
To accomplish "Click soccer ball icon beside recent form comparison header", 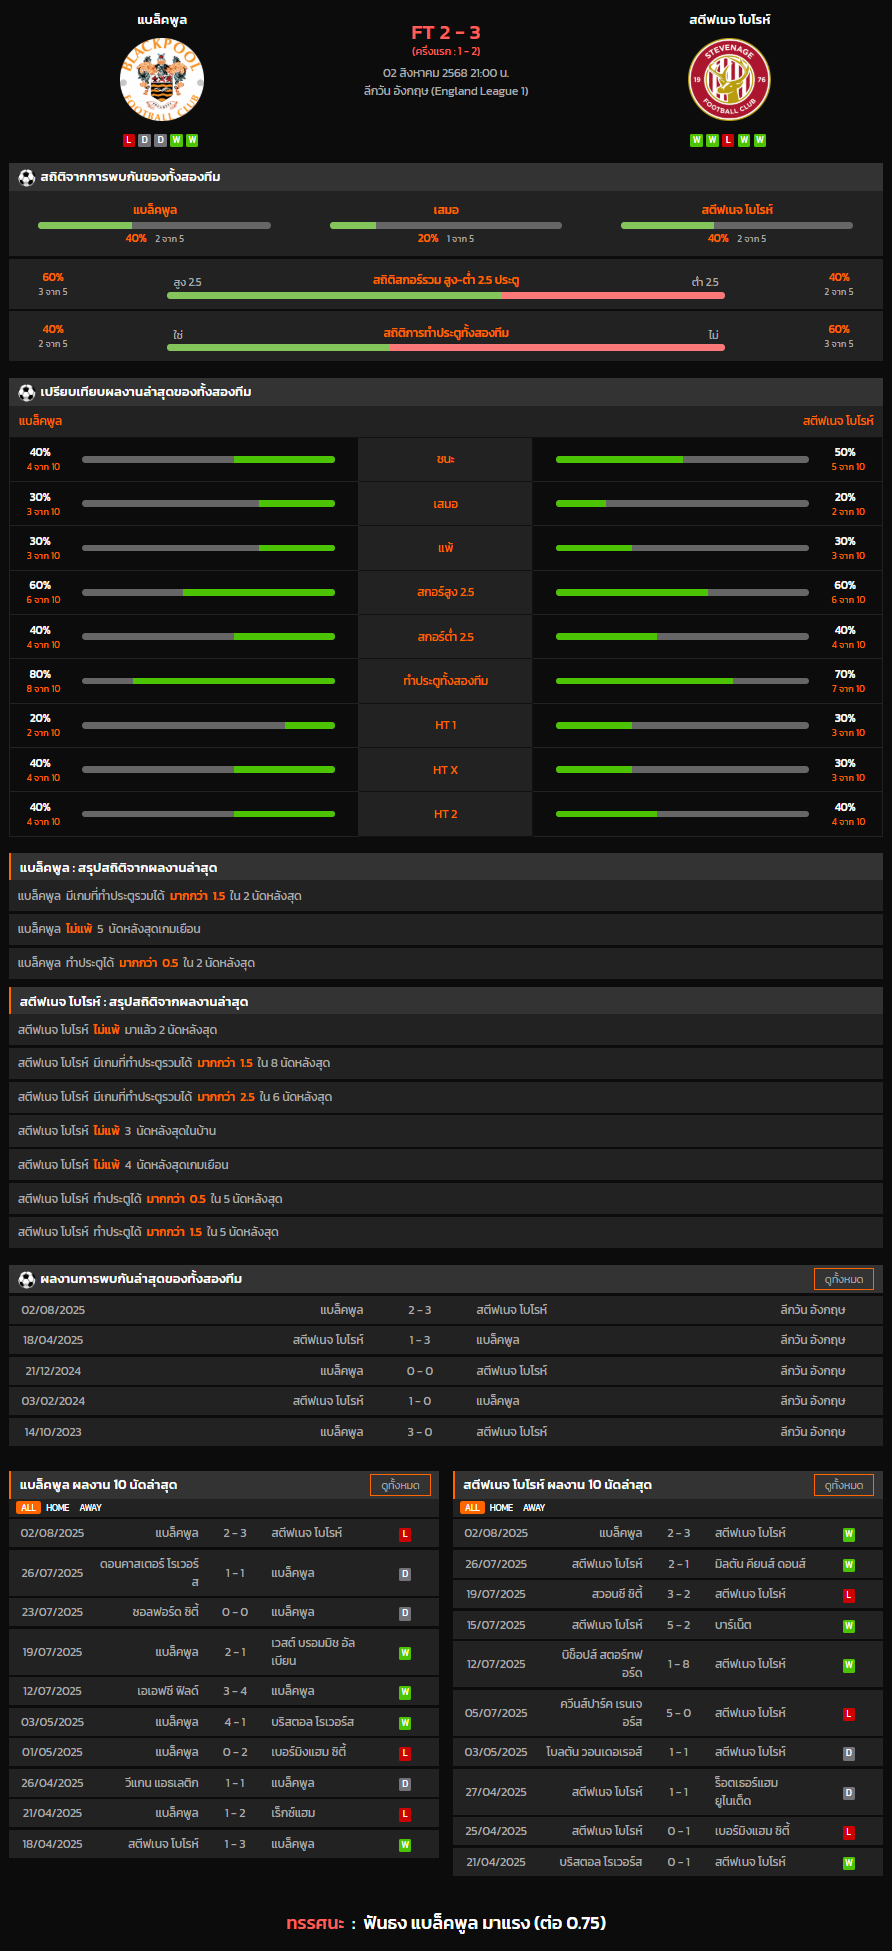I will (x=27, y=392).
